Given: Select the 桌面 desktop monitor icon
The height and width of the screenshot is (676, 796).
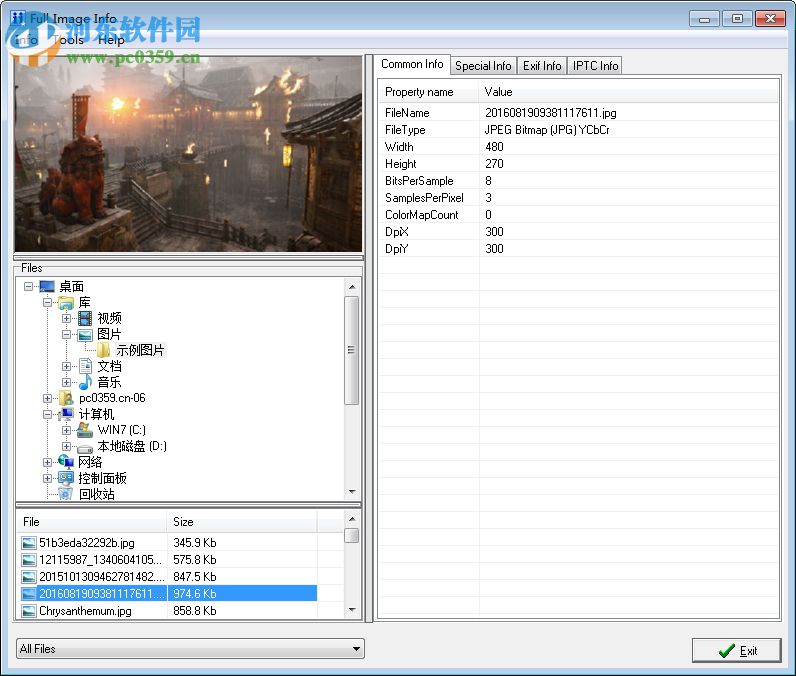Looking at the screenshot, I should (47, 287).
